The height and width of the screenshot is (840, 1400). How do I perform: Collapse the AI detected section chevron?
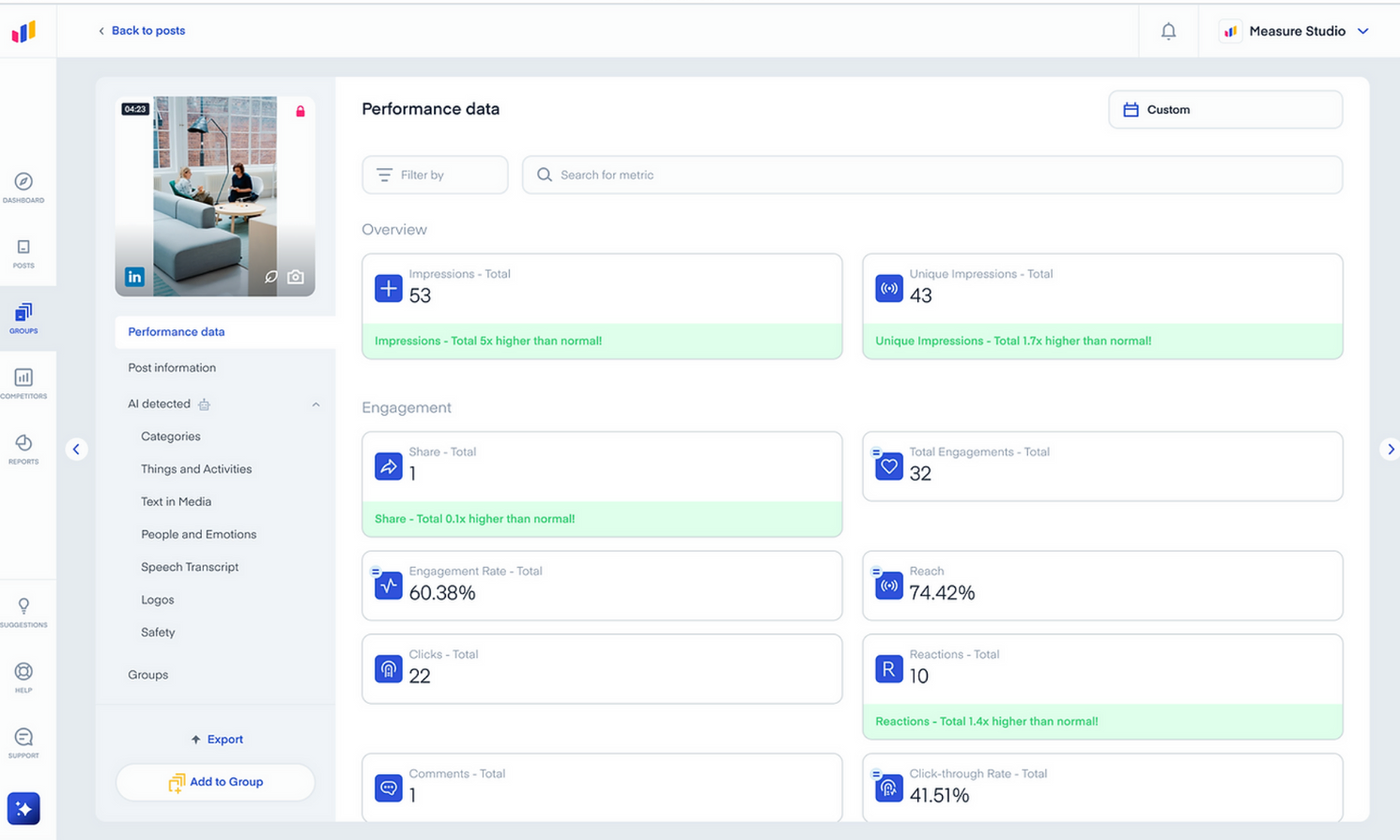pyautogui.click(x=316, y=404)
